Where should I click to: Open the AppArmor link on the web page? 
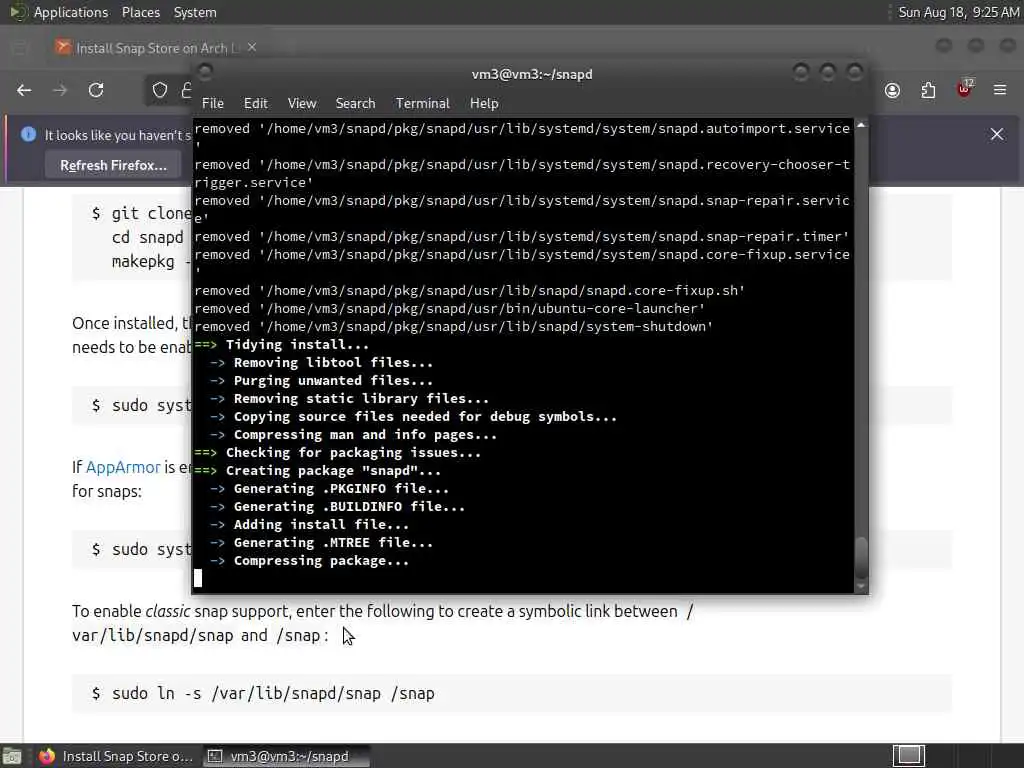click(123, 467)
